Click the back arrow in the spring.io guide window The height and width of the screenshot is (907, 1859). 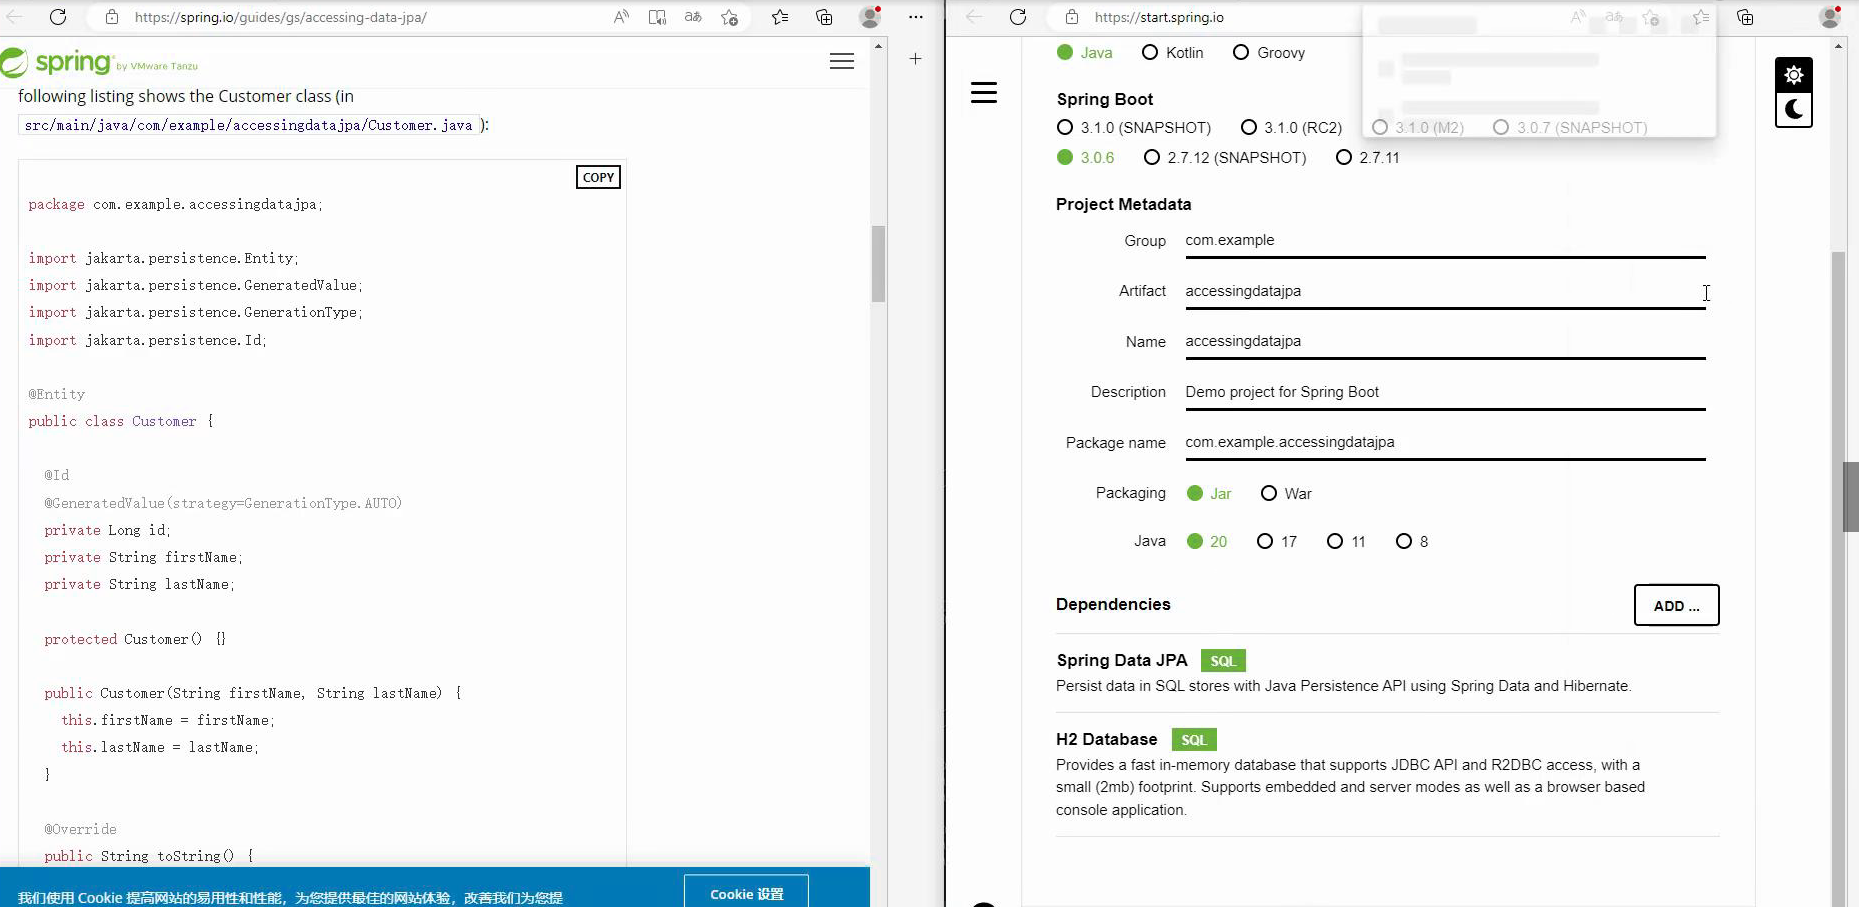(x=14, y=17)
